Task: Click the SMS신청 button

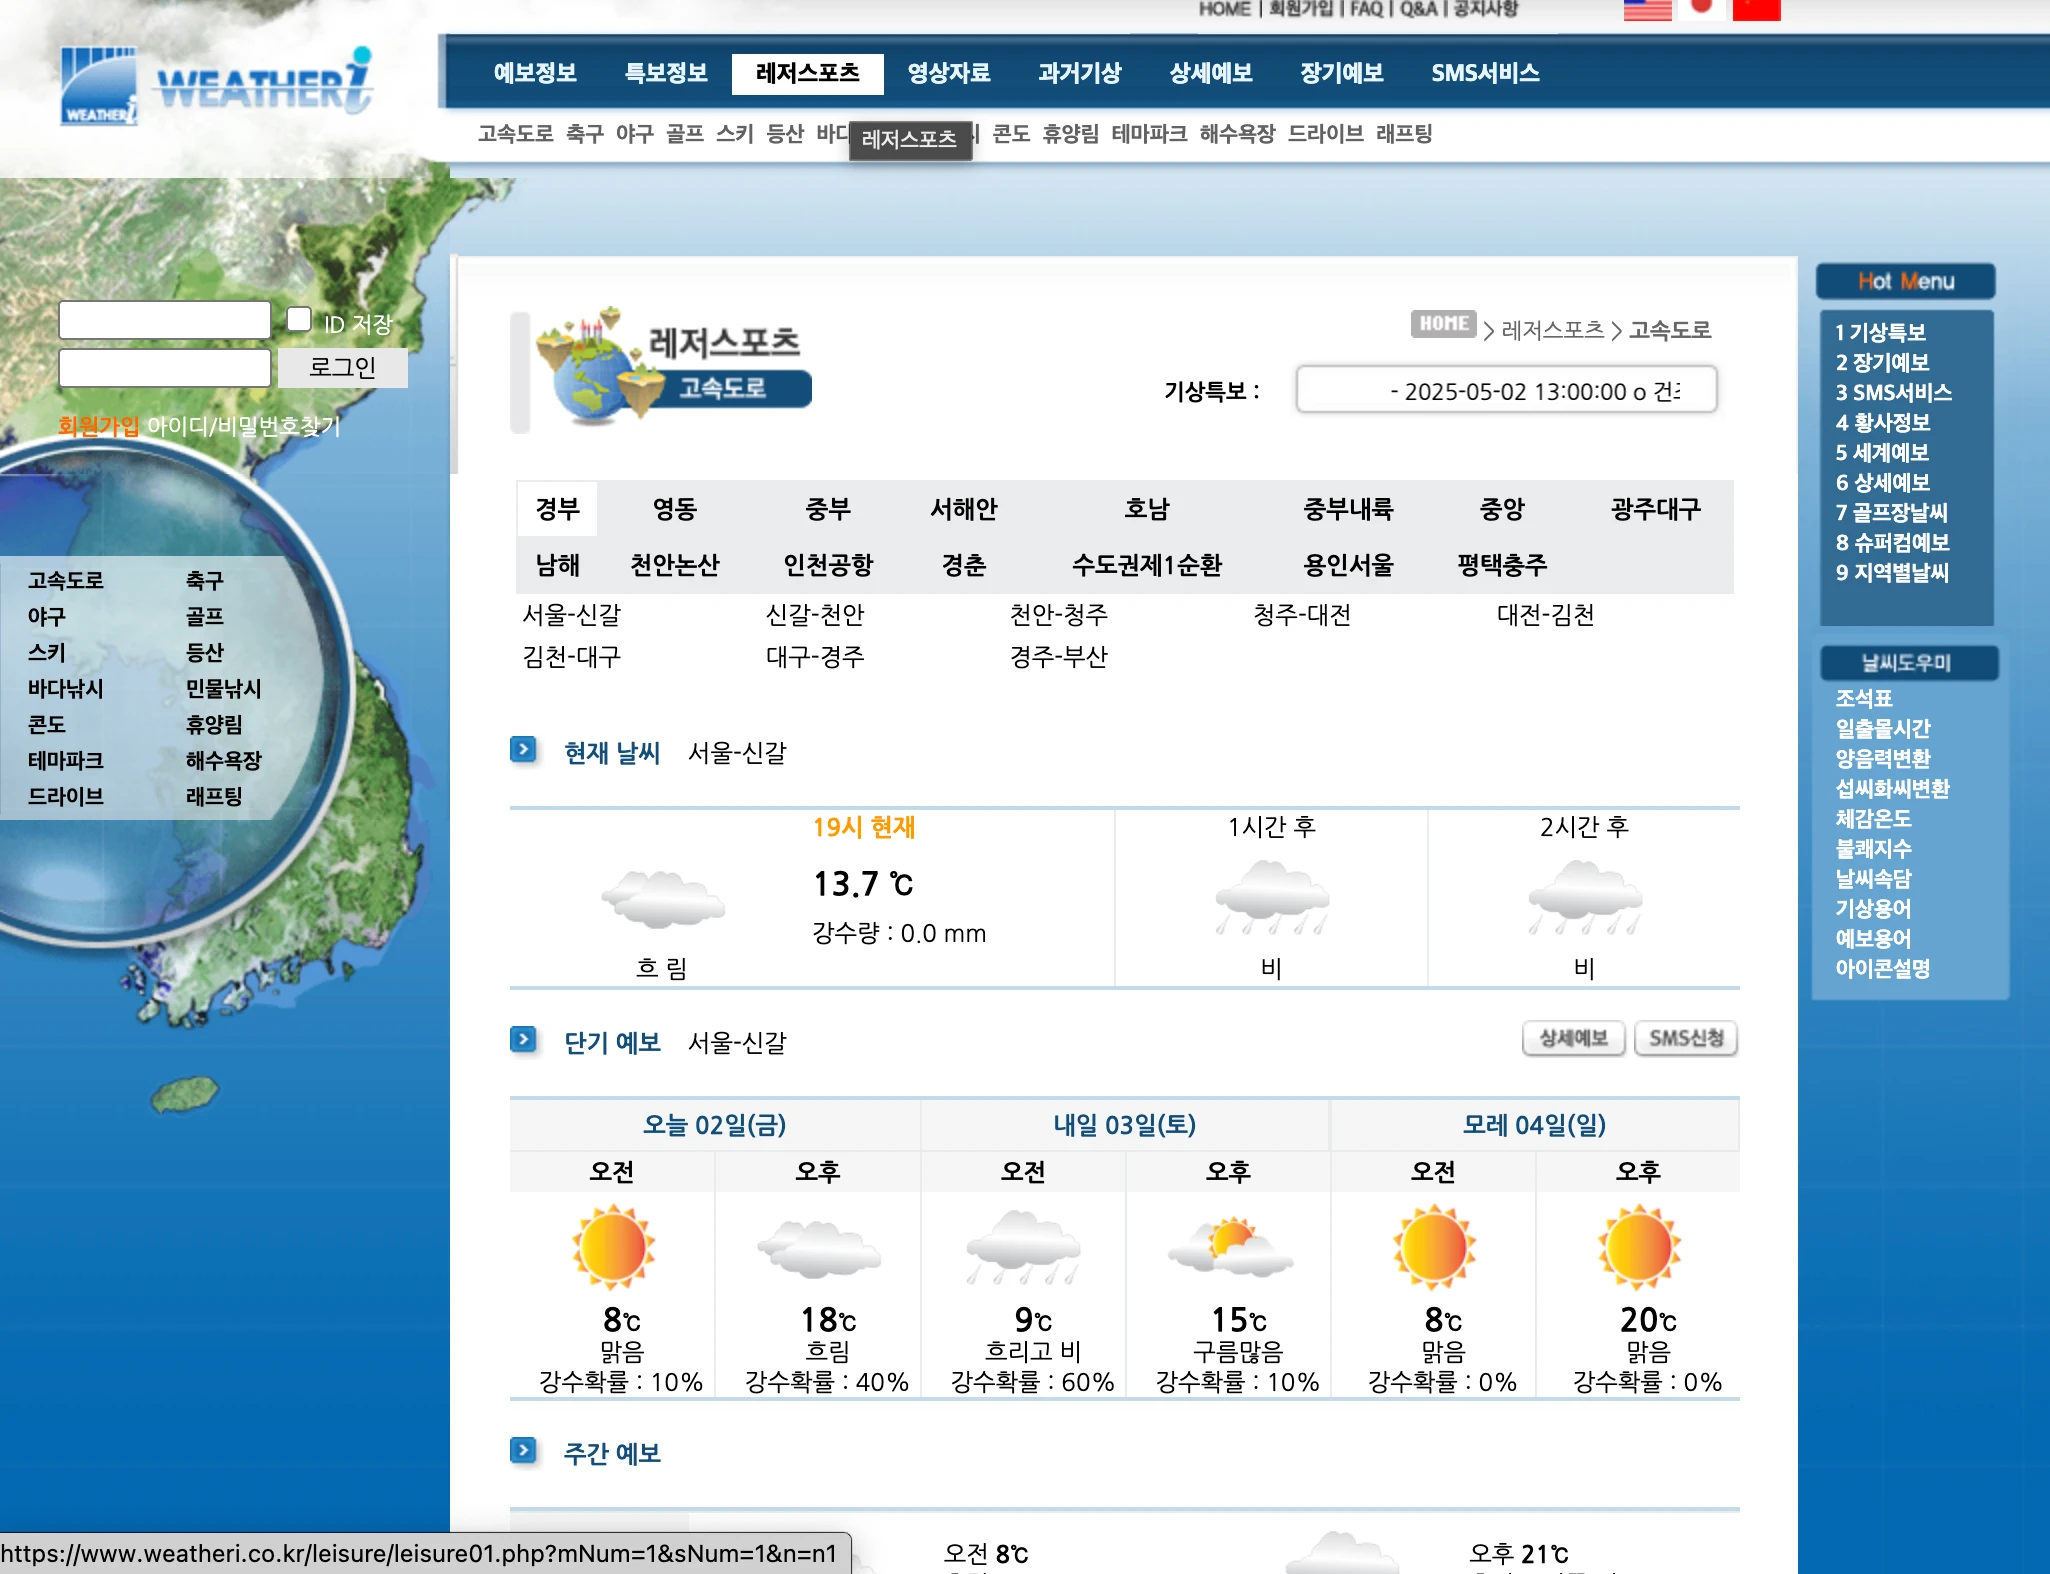Action: pyautogui.click(x=1686, y=1038)
